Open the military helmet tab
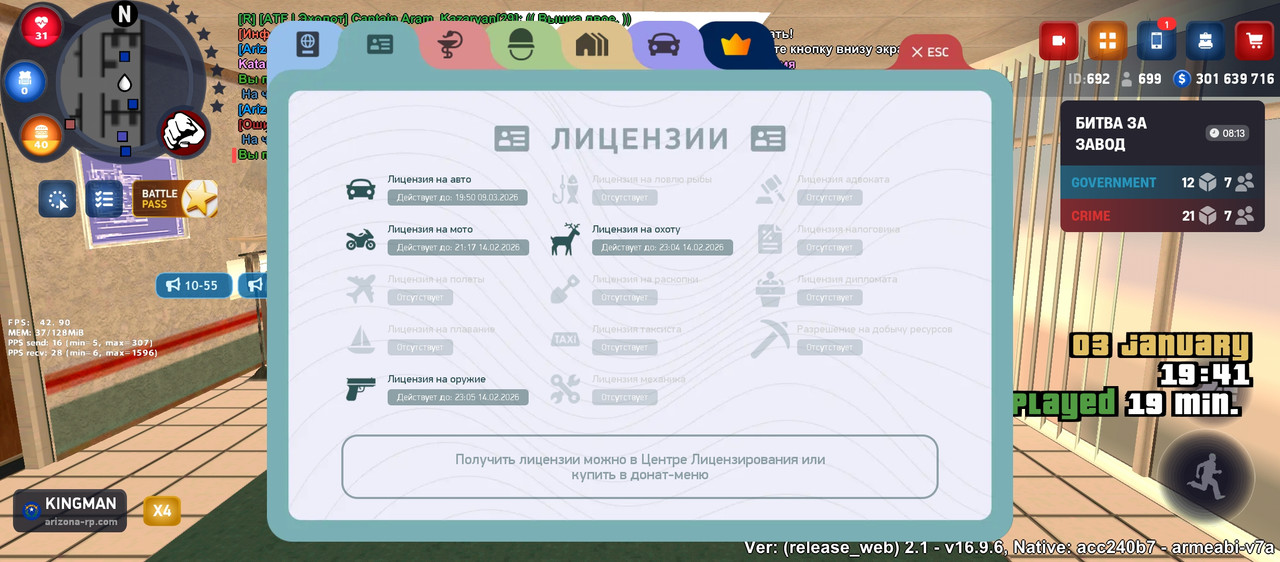 [x=522, y=45]
